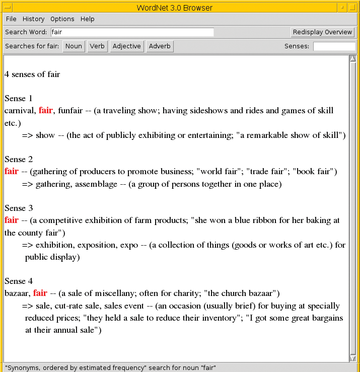
Task: Click the '4 senses of fair' line
Action: tap(32, 74)
